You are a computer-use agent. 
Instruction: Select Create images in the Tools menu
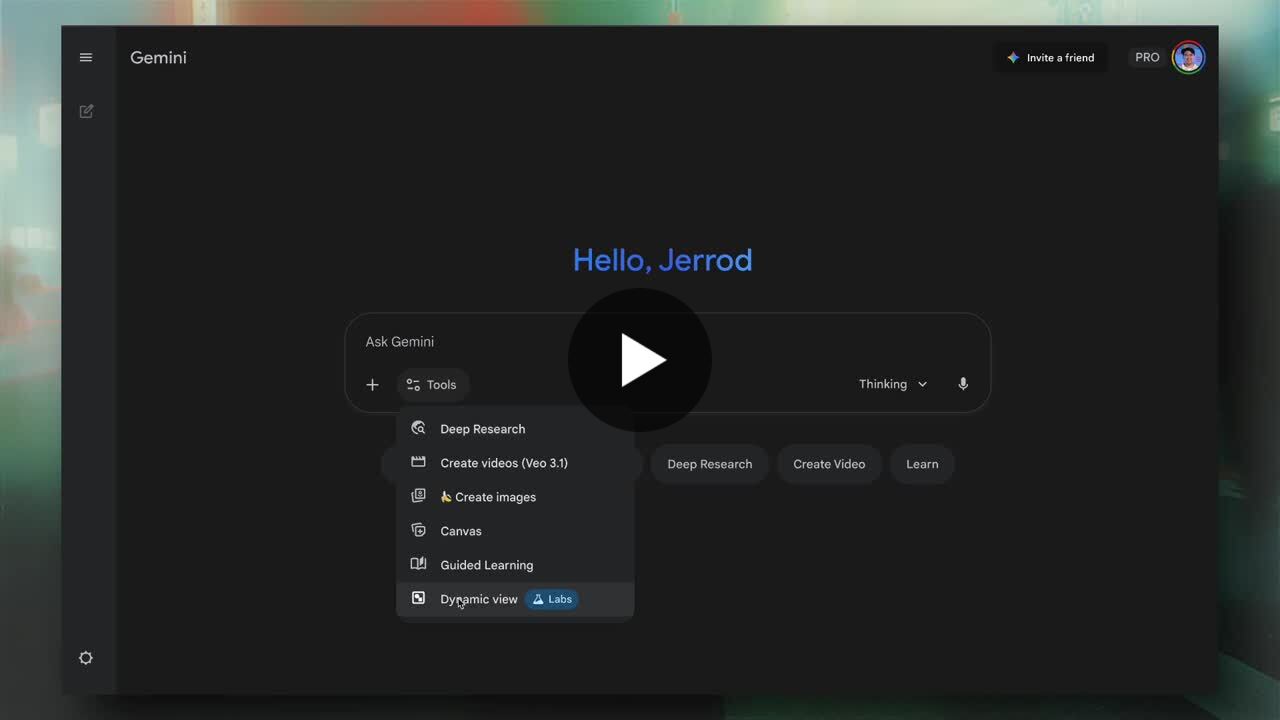coord(515,497)
